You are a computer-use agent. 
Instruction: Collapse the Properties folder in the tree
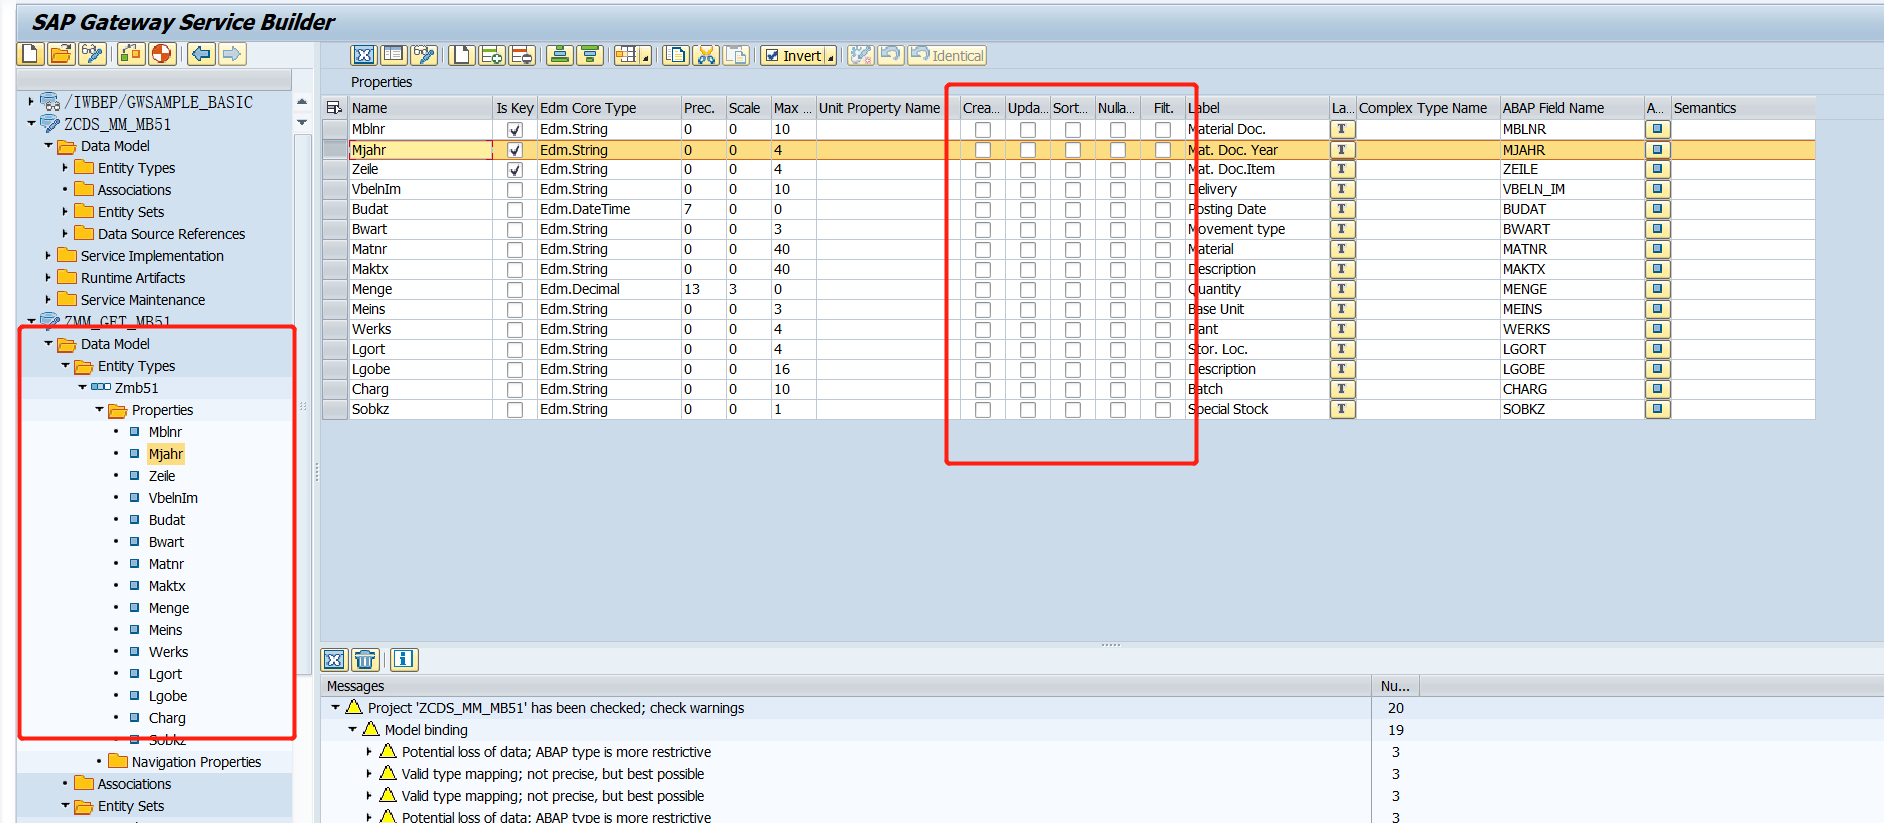coord(99,409)
